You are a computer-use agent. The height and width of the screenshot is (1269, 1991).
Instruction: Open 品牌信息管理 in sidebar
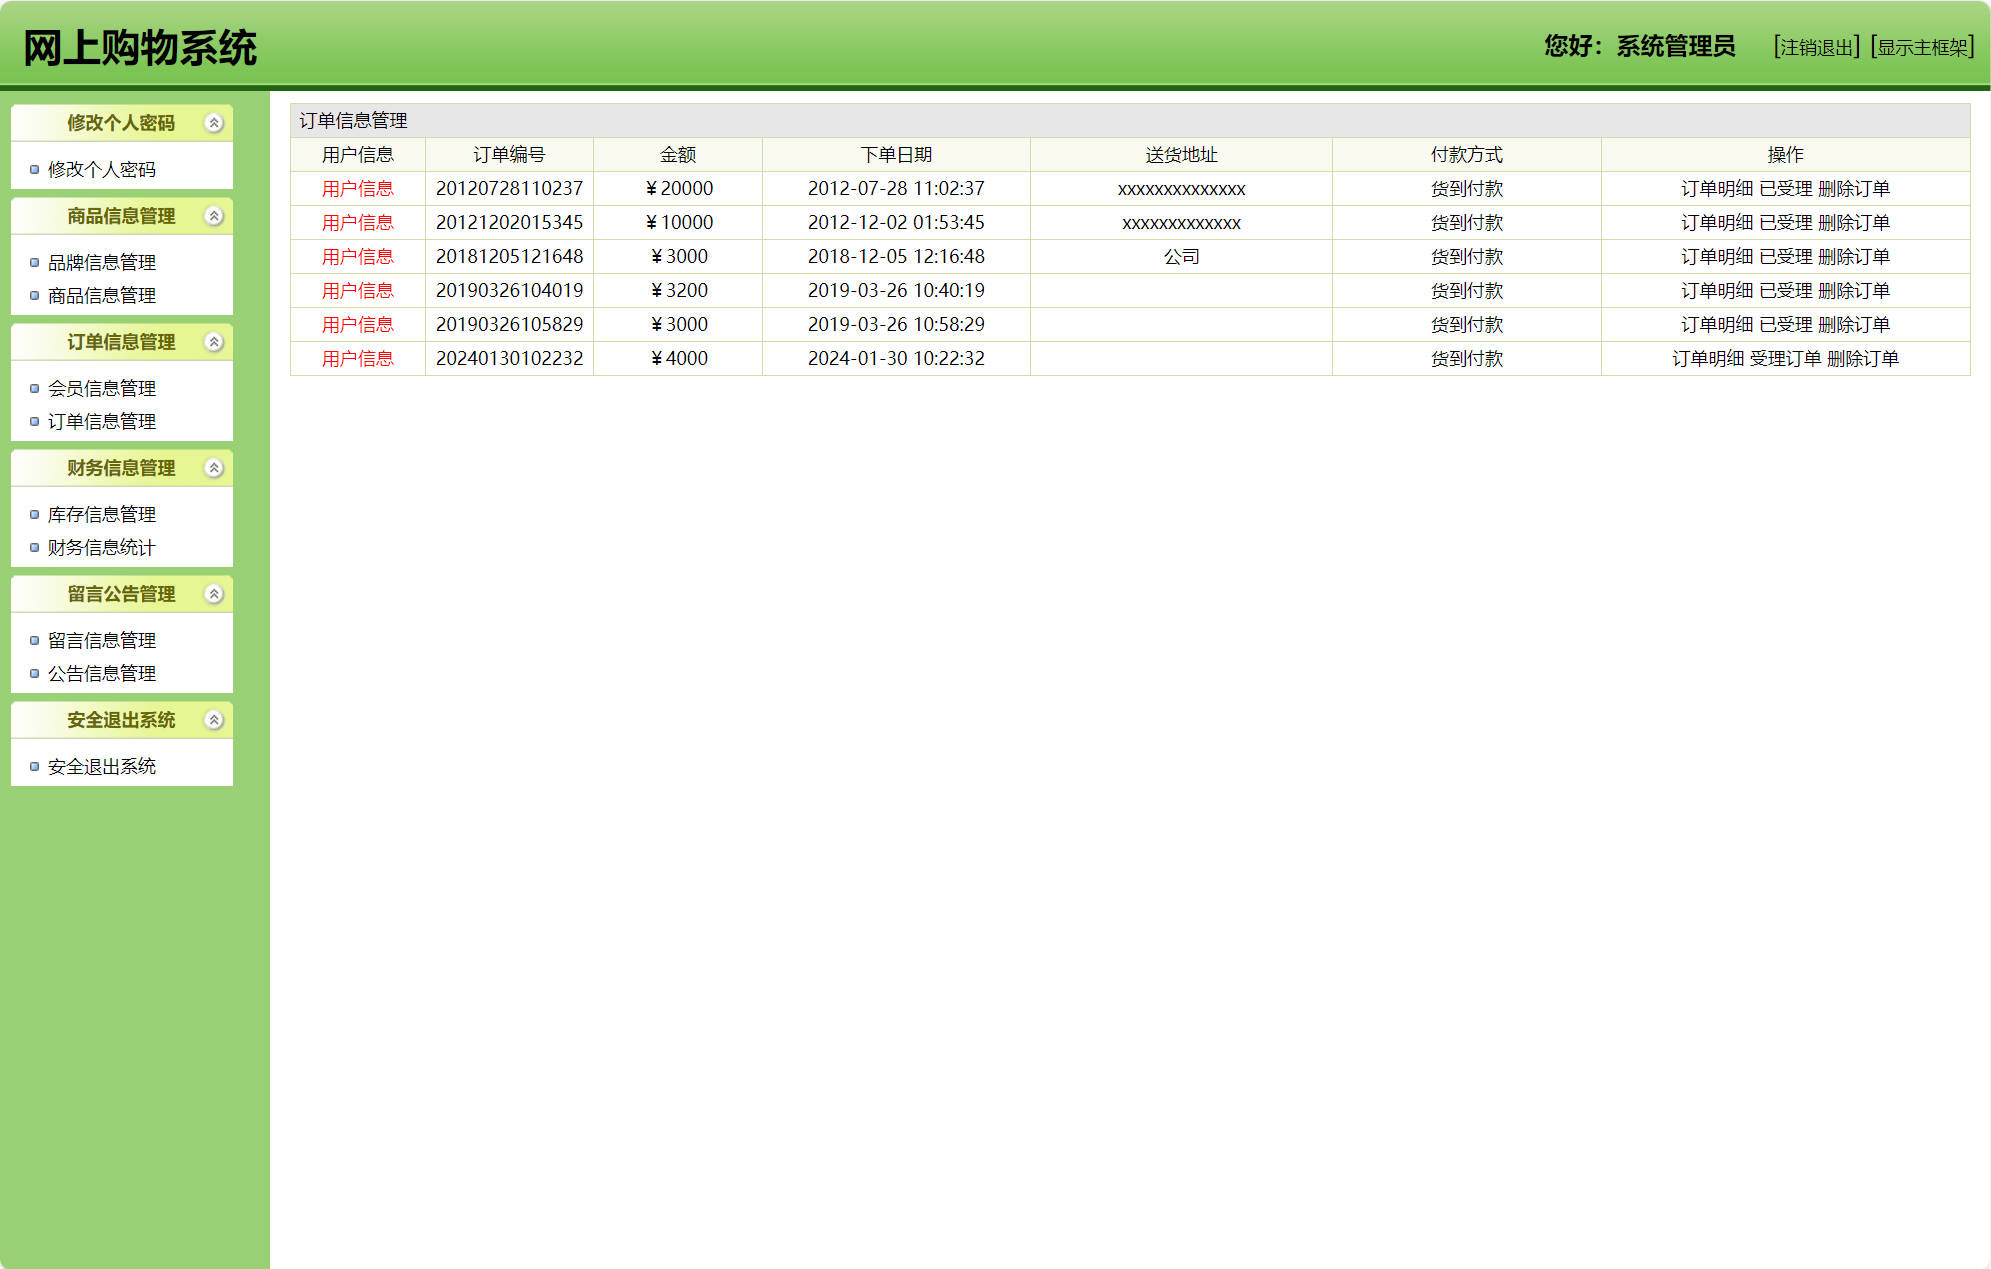(102, 263)
